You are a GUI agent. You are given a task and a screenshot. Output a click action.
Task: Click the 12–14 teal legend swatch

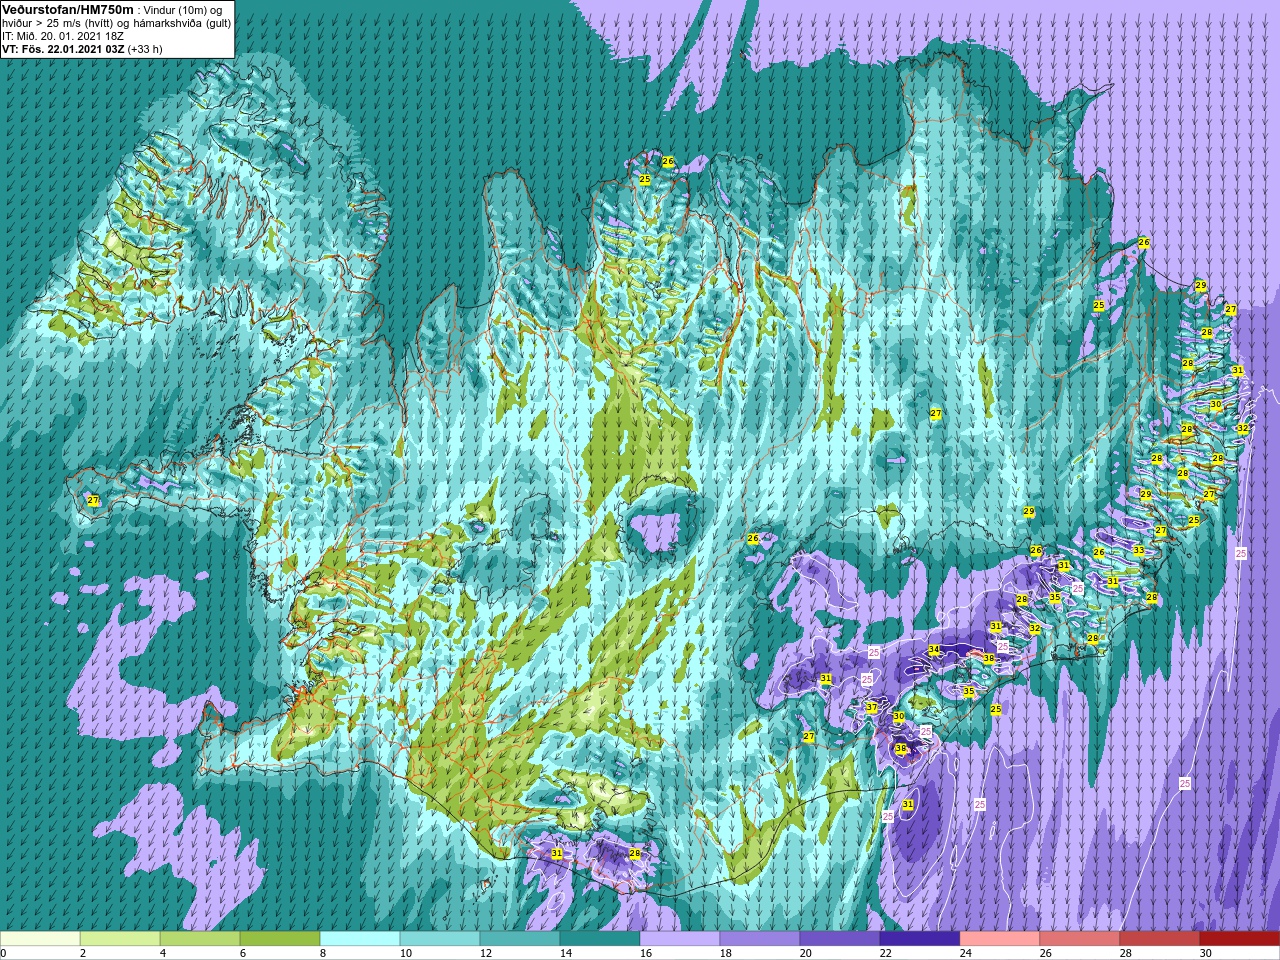pyautogui.click(x=520, y=939)
